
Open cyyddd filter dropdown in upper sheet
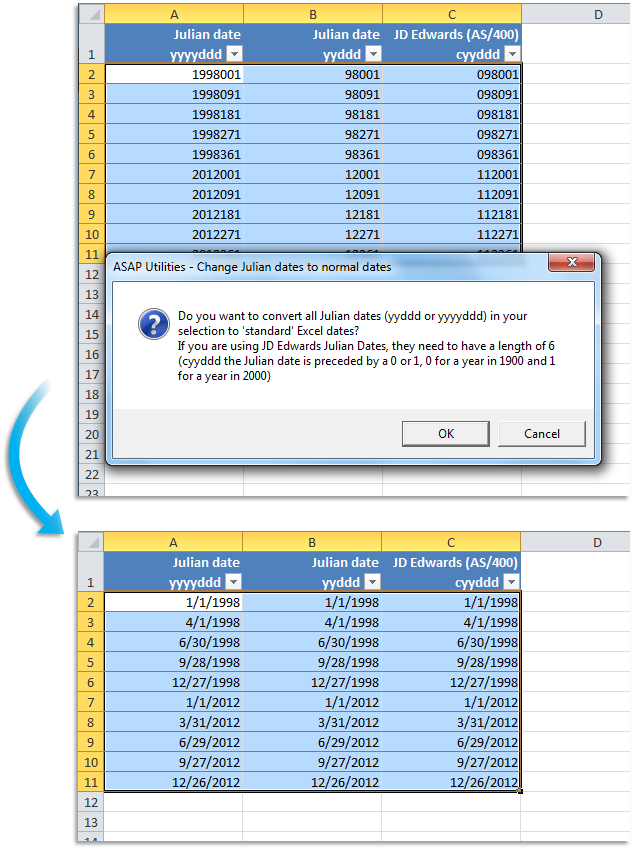(511, 54)
